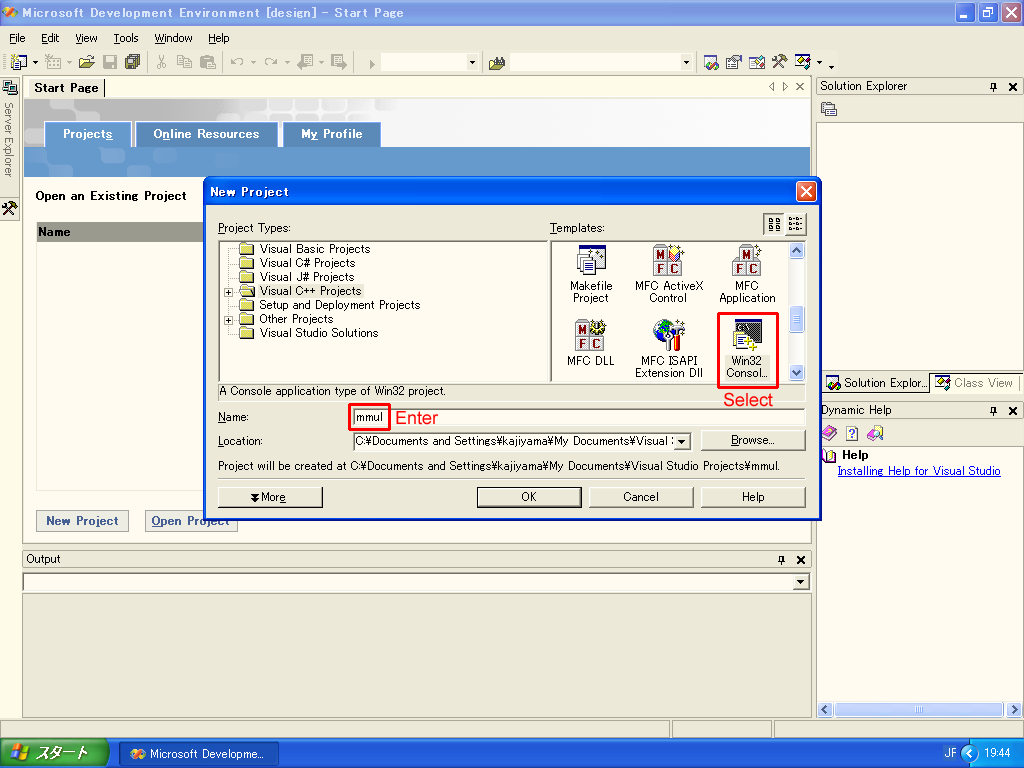Click the project Name input field

pos(579,417)
